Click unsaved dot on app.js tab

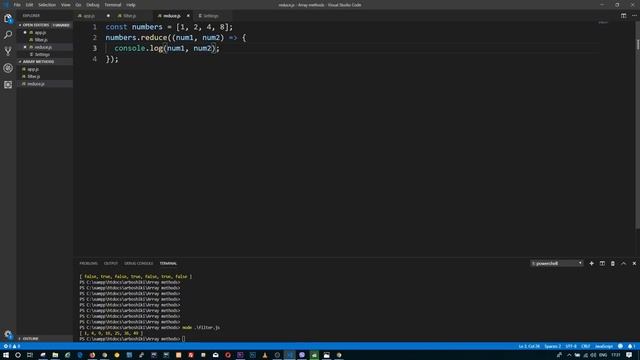(x=108, y=16)
